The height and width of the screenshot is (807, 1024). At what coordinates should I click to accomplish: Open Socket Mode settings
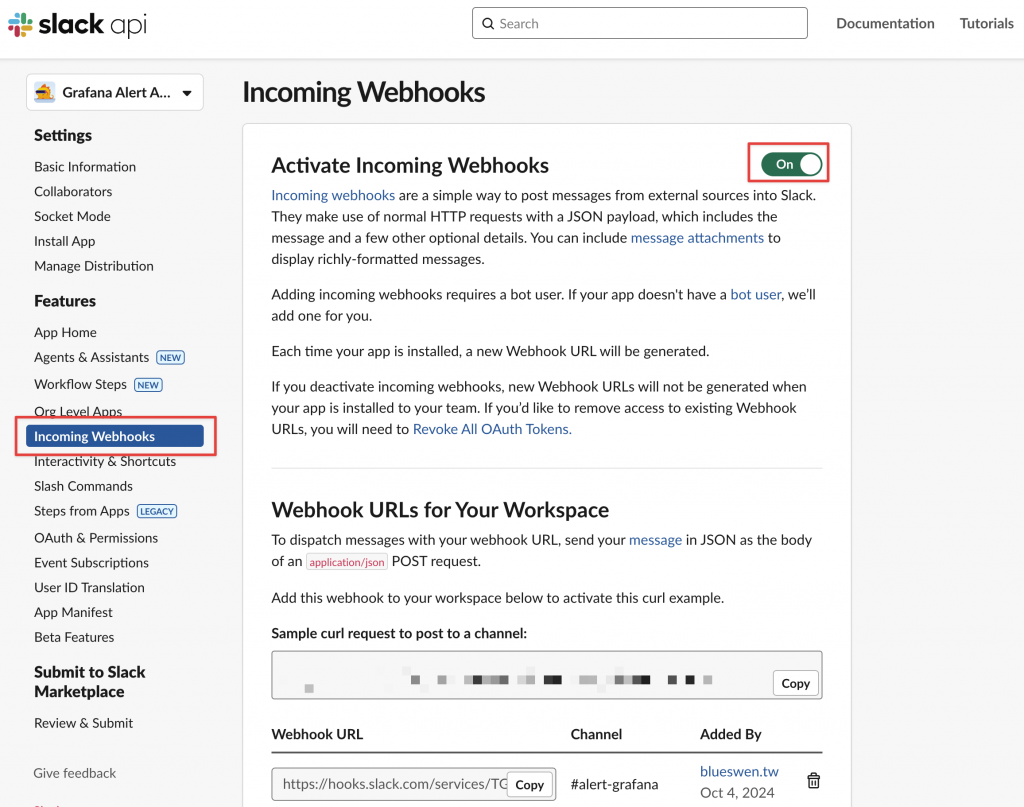click(x=72, y=217)
